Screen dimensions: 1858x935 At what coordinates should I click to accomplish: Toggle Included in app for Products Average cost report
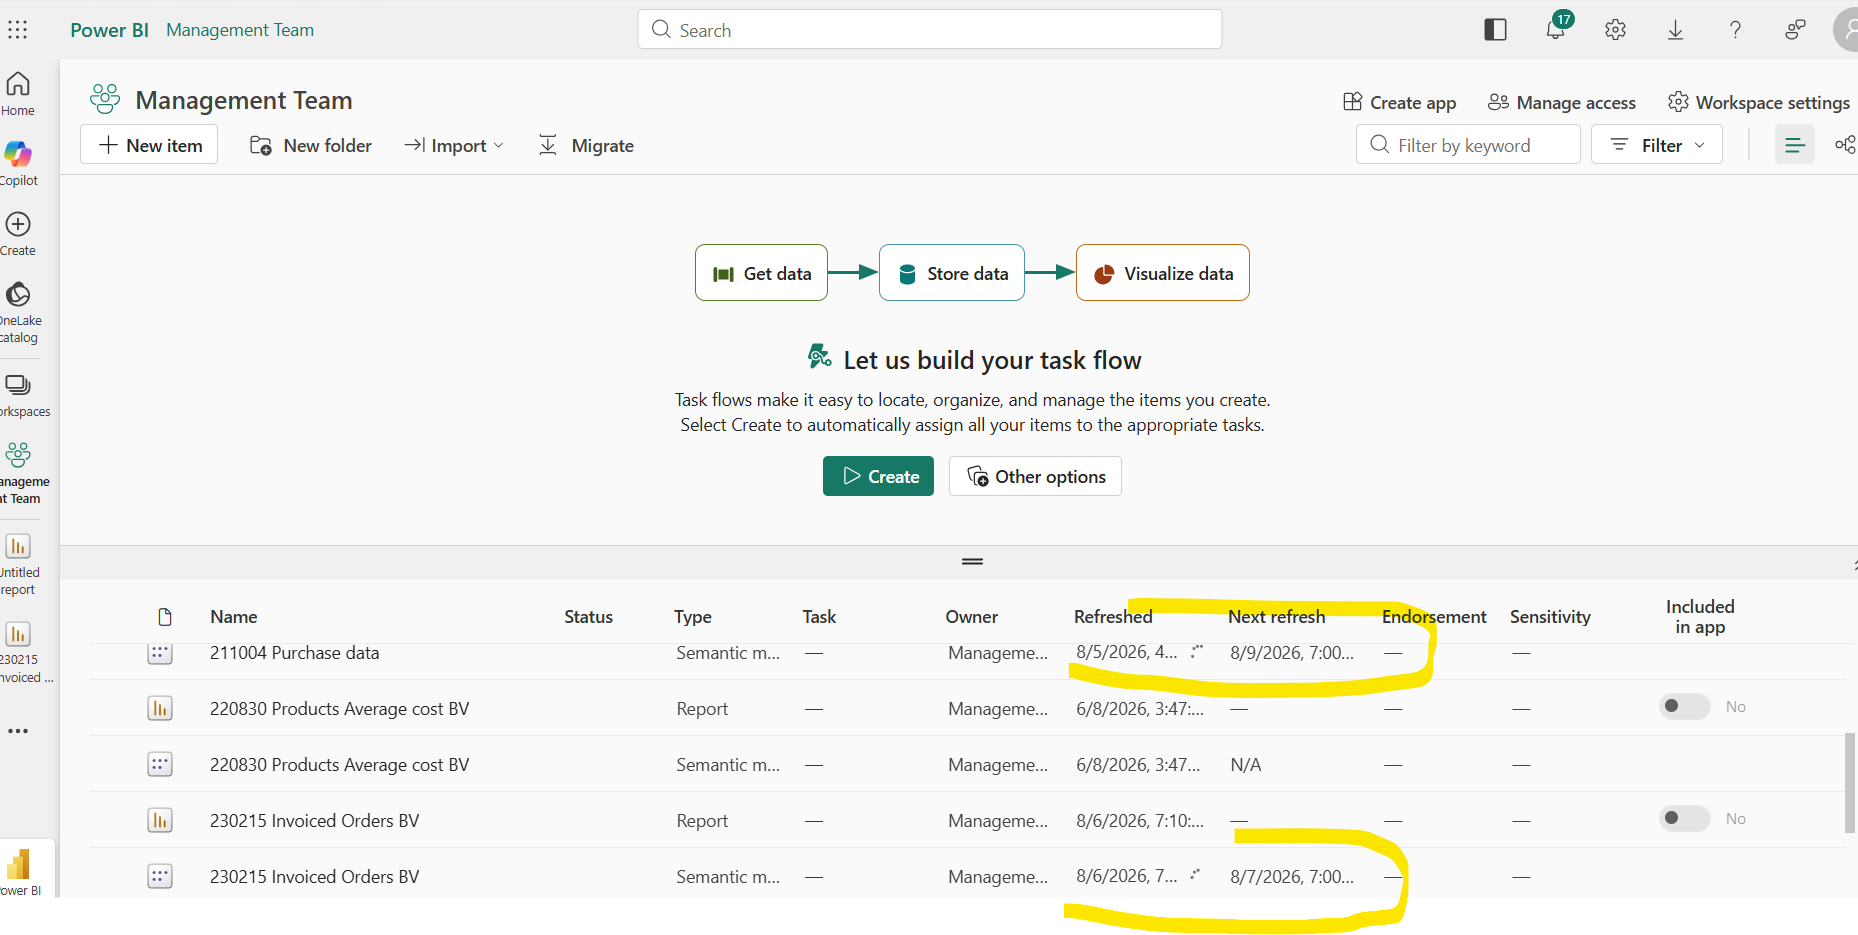1685,706
